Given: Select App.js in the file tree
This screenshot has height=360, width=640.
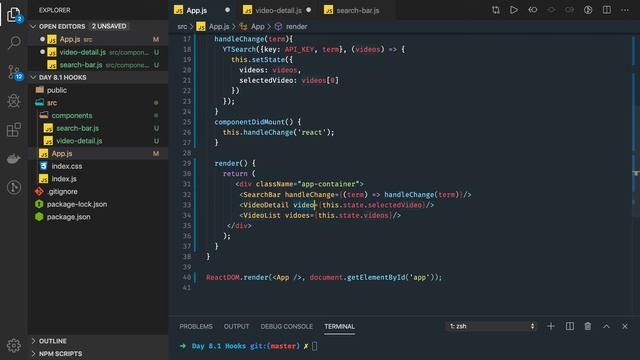Looking at the screenshot, I should point(98,153).
